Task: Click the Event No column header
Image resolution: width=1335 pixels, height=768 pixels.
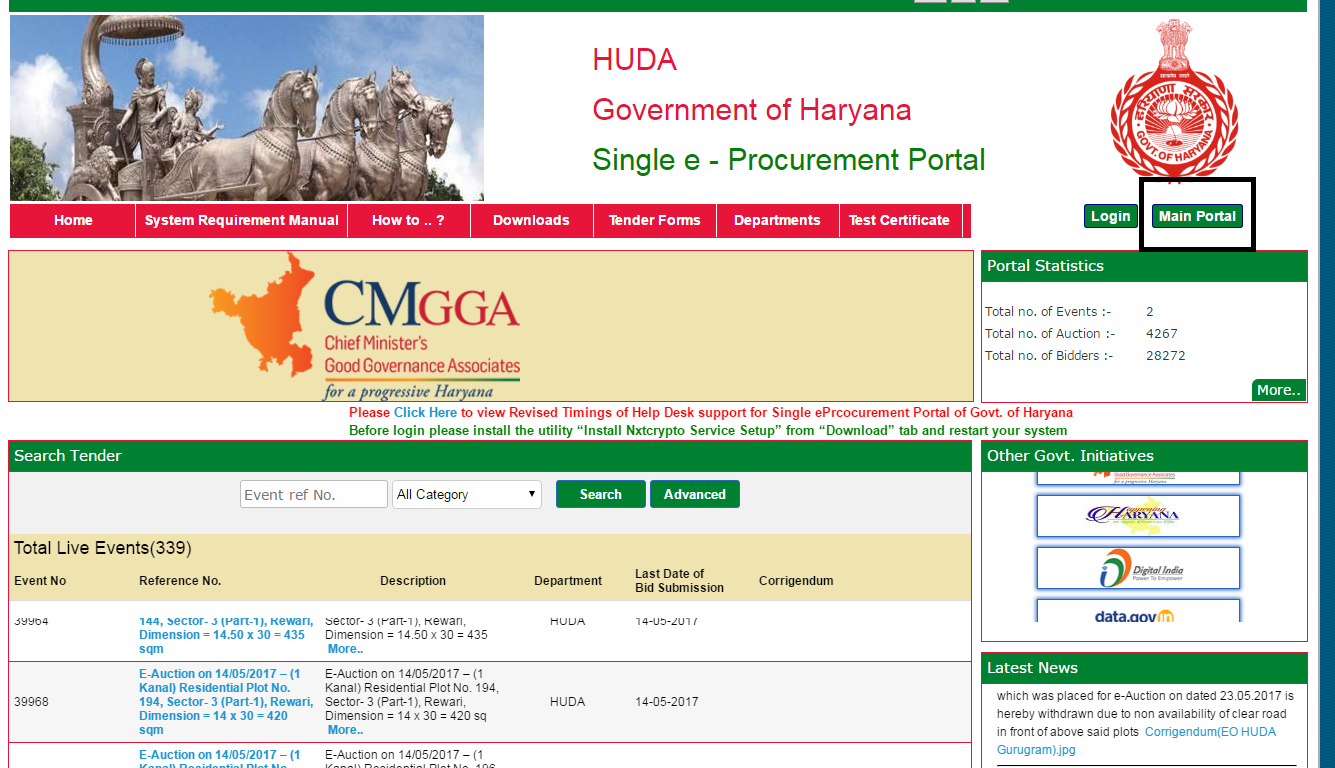Action: tap(40, 581)
